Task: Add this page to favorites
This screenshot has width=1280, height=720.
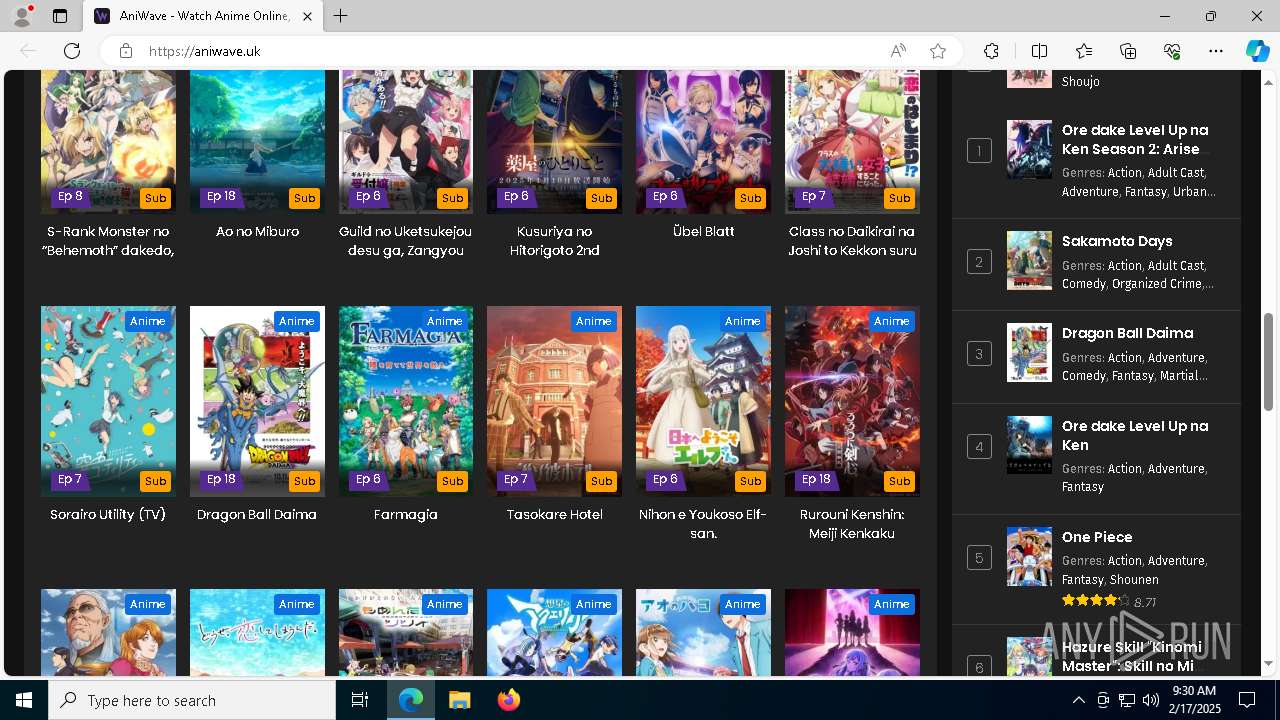Action: tap(938, 51)
